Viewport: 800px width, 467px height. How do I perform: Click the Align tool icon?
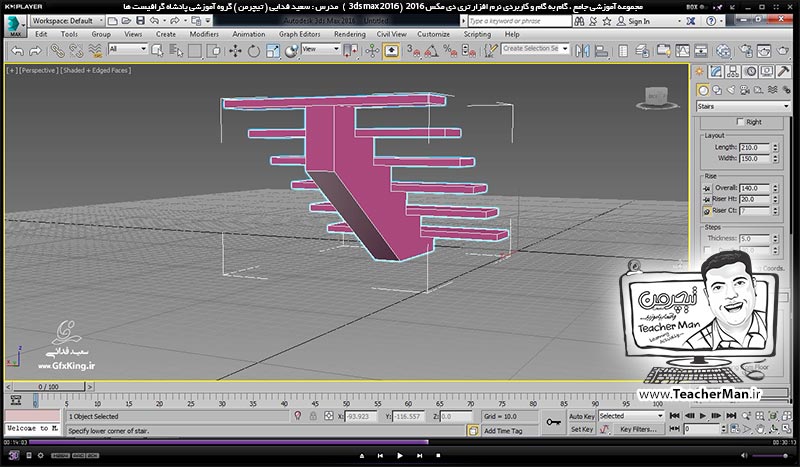pos(602,51)
